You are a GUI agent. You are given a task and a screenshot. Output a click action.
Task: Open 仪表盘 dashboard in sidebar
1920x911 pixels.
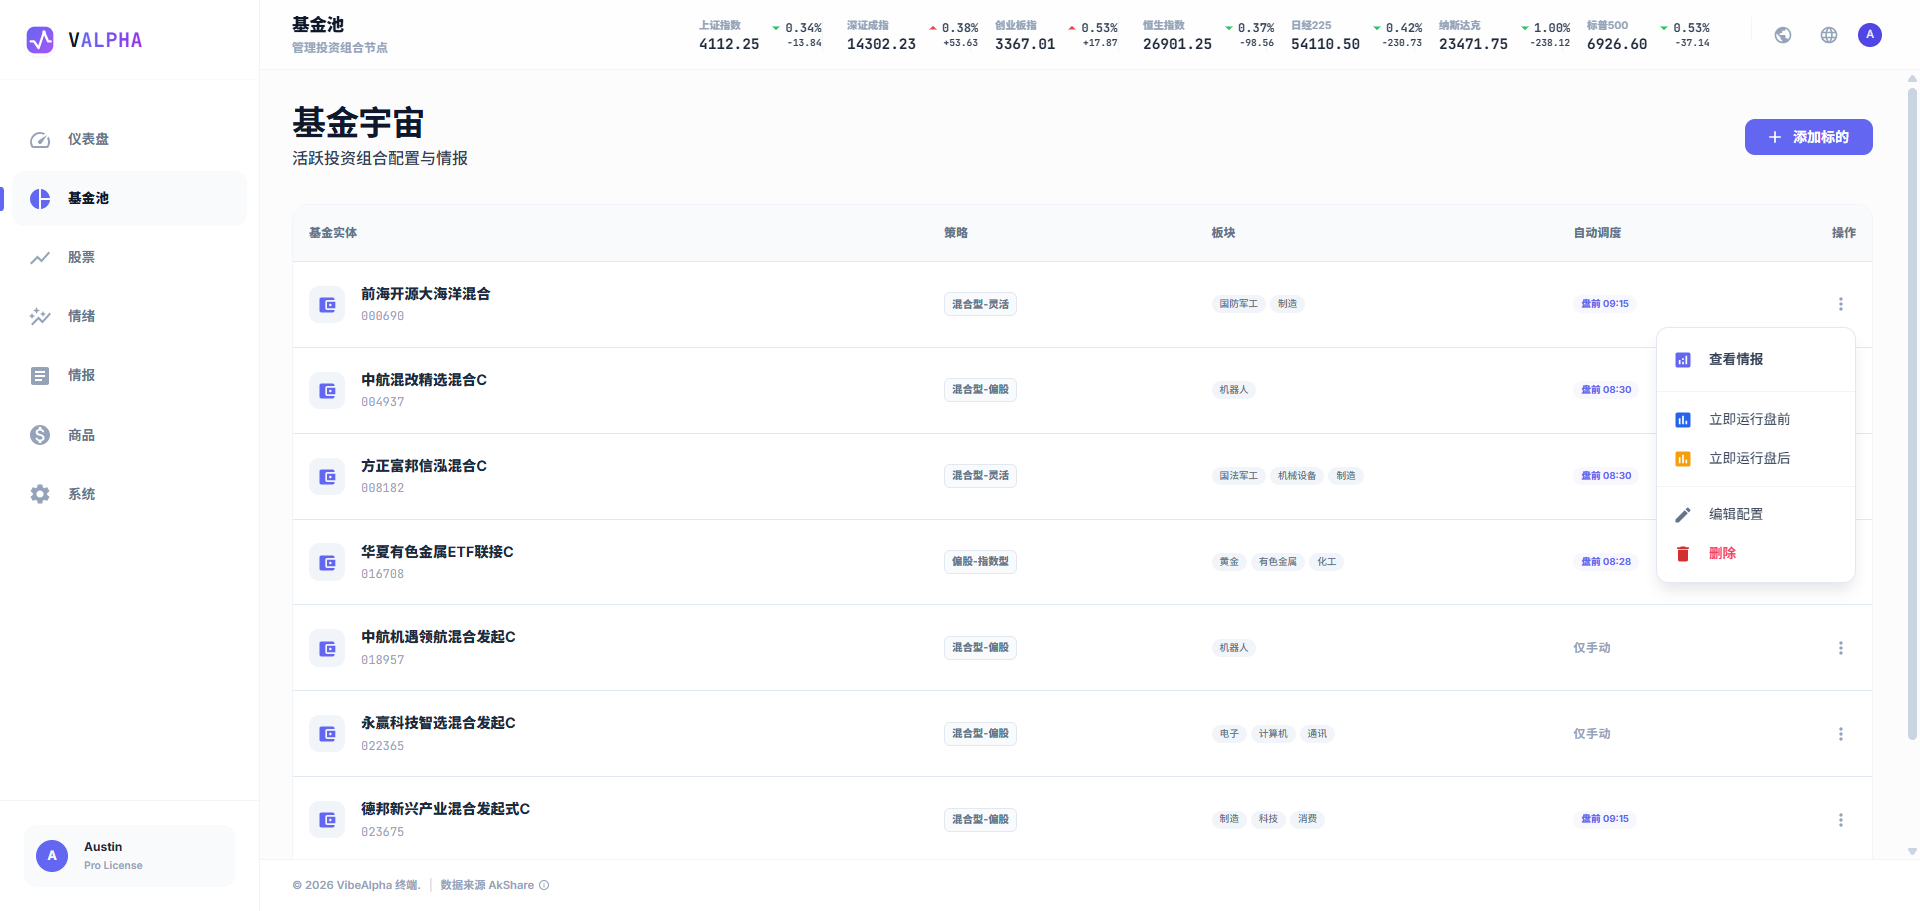[x=130, y=139]
